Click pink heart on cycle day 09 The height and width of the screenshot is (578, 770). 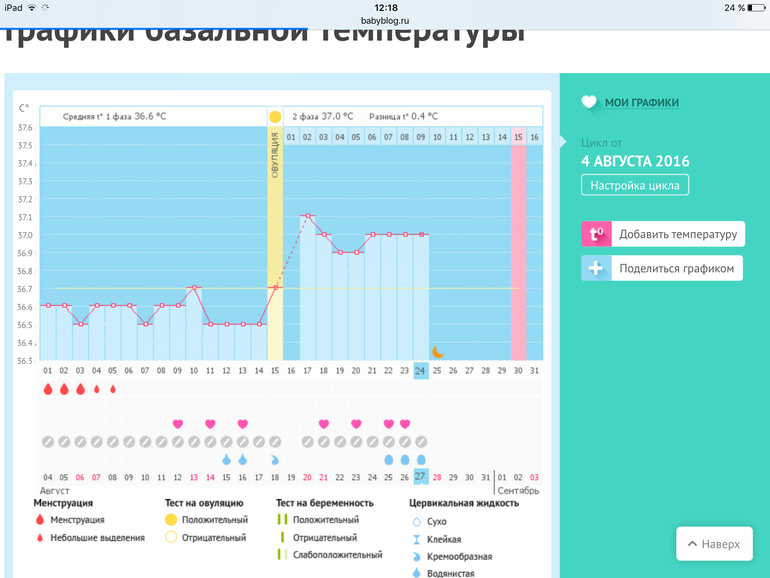point(178,424)
